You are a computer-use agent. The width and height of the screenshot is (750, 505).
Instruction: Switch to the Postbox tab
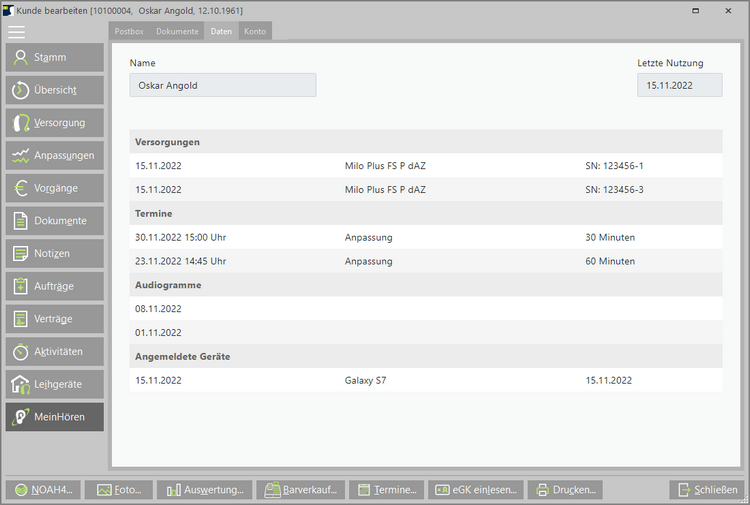tap(129, 31)
